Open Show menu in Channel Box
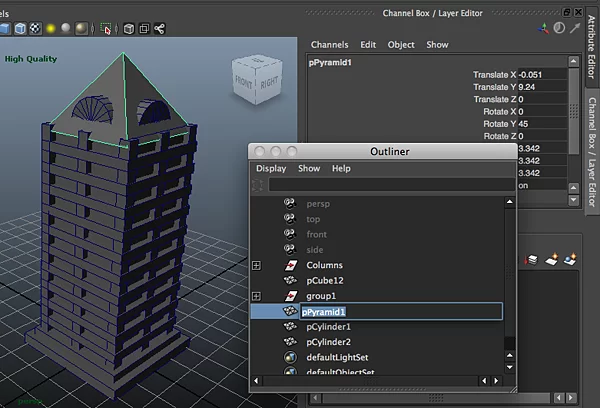 (437, 45)
